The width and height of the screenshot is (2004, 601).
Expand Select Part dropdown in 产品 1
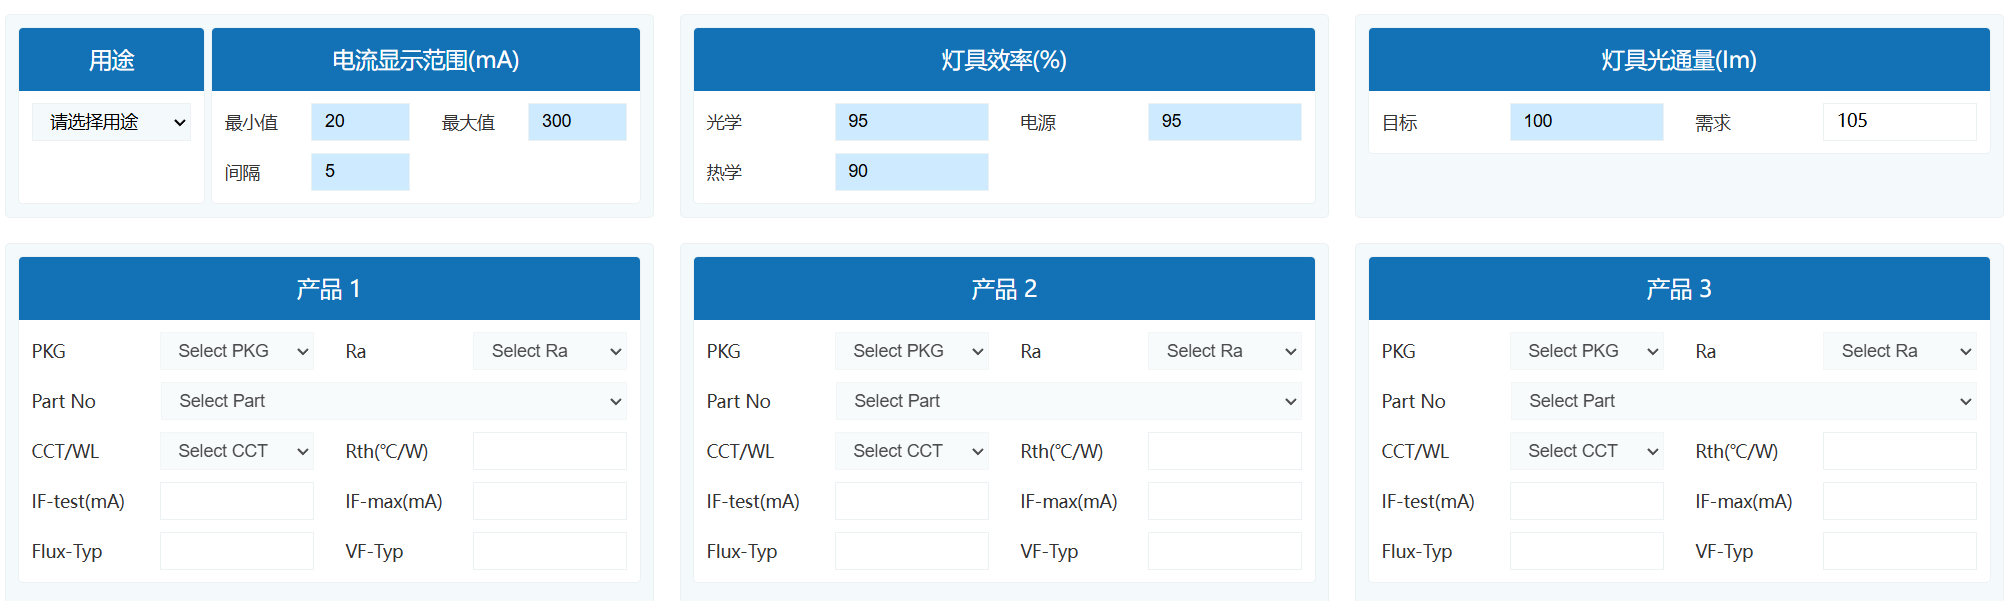pos(394,401)
